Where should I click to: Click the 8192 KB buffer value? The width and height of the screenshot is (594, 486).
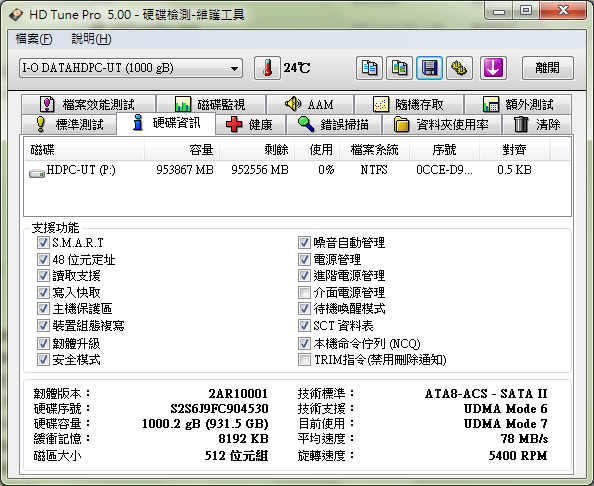coord(244,439)
